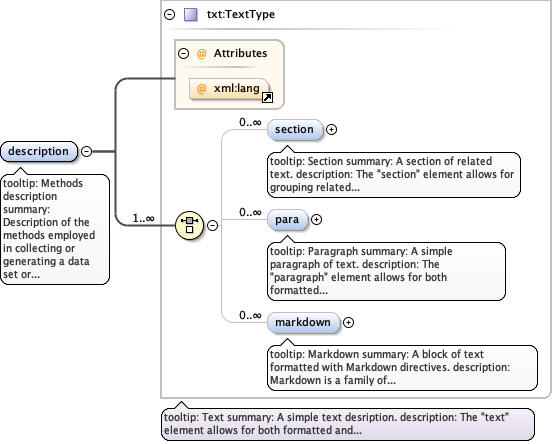Select the para element node
553x444 pixels.
[x=287, y=220]
